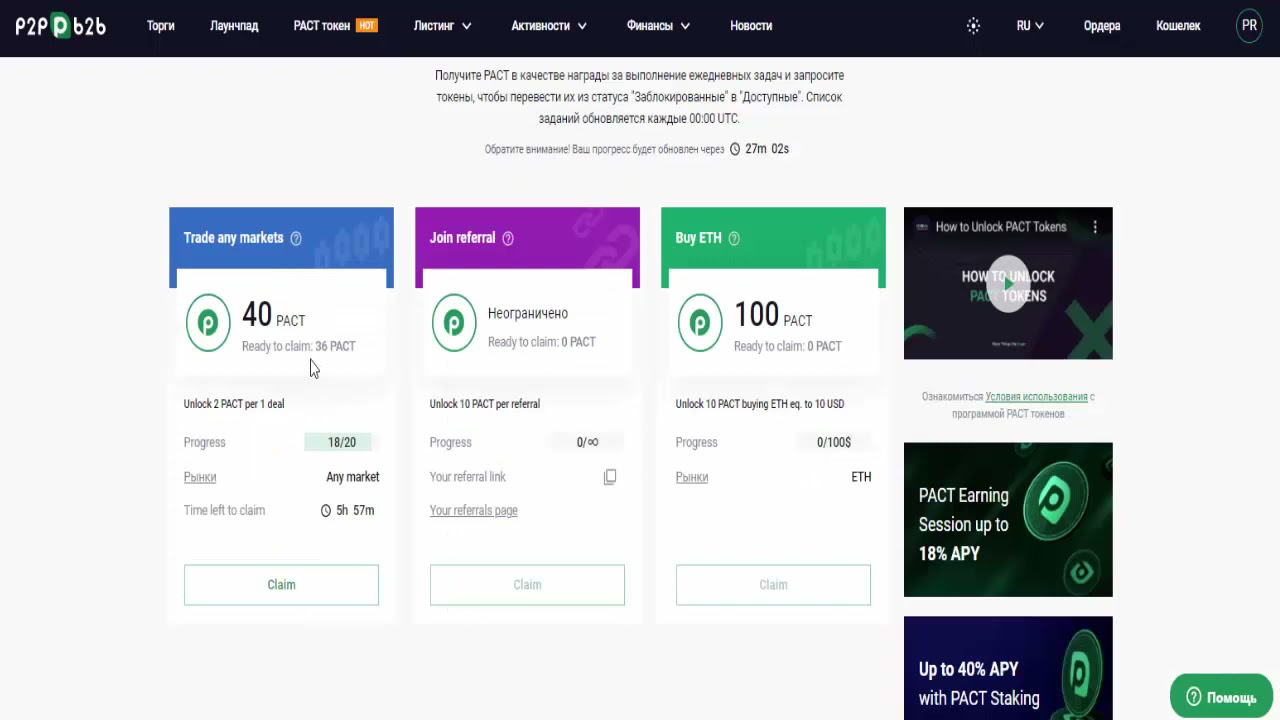1280x720 pixels.
Task: Open the video three-dot options menu
Action: 1095,227
